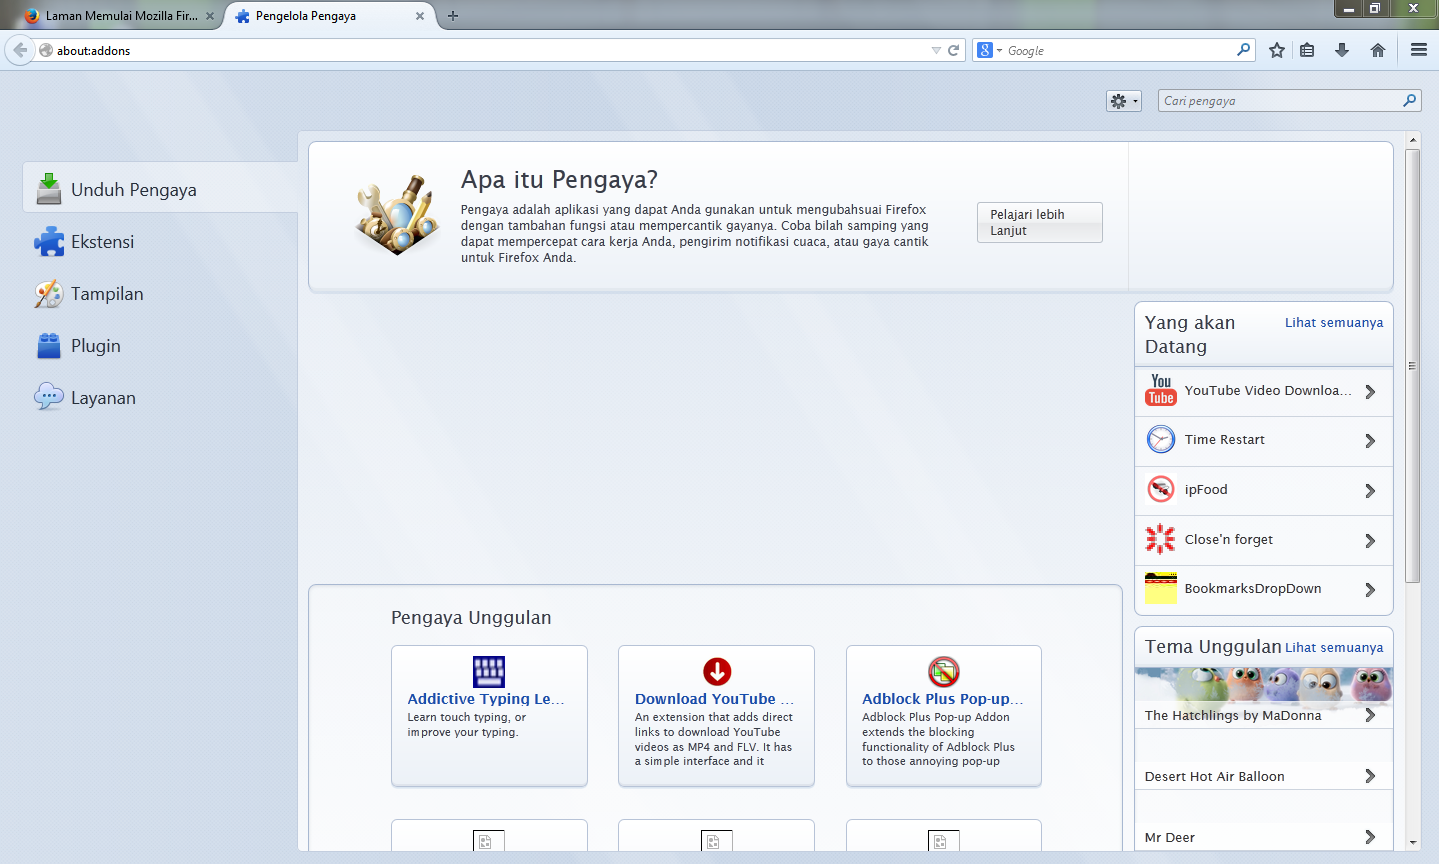Screen dimensions: 1439x864
Task: Open the Google search engine dropdown
Action: coord(990,50)
